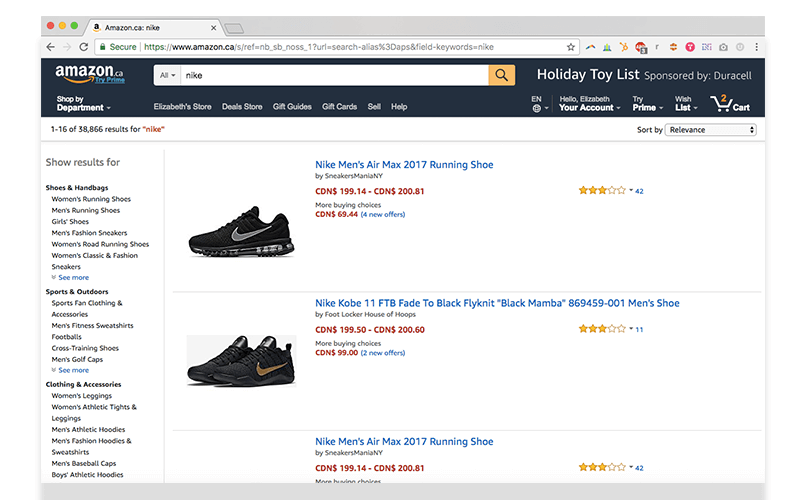Click the Holiday Toy List banner
This screenshot has width=800, height=500.
[x=644, y=75]
